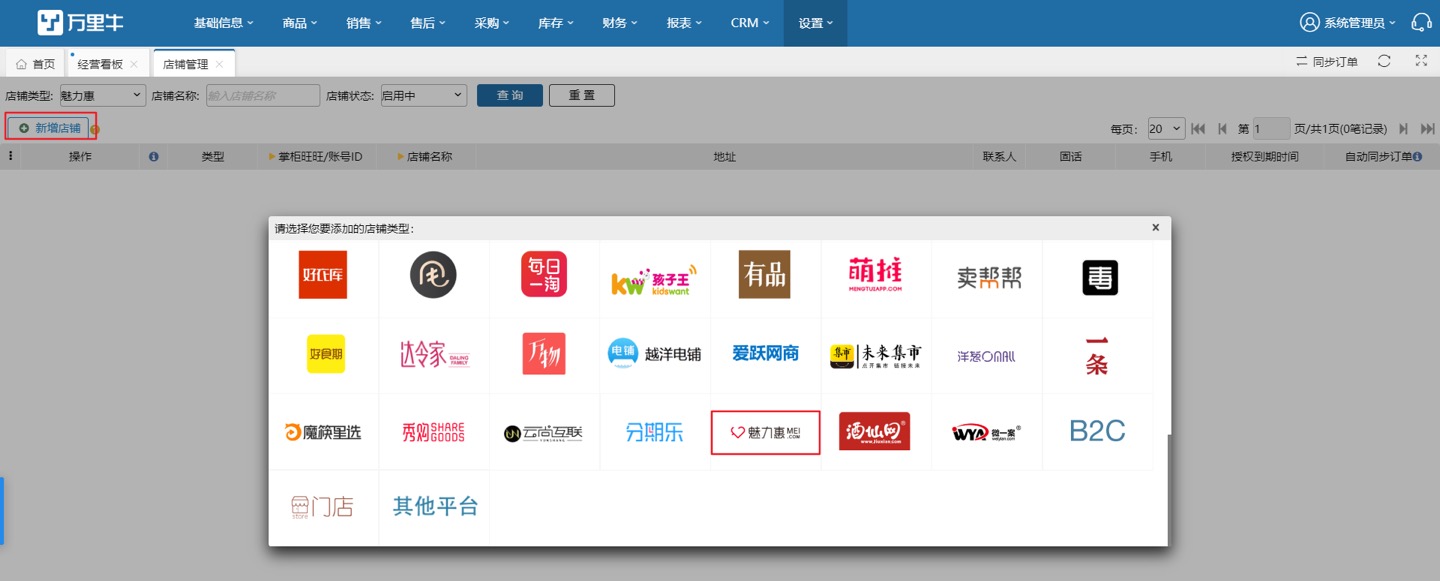Close the 经营看板 tab
Image resolution: width=1440 pixels, height=581 pixels.
(x=134, y=64)
